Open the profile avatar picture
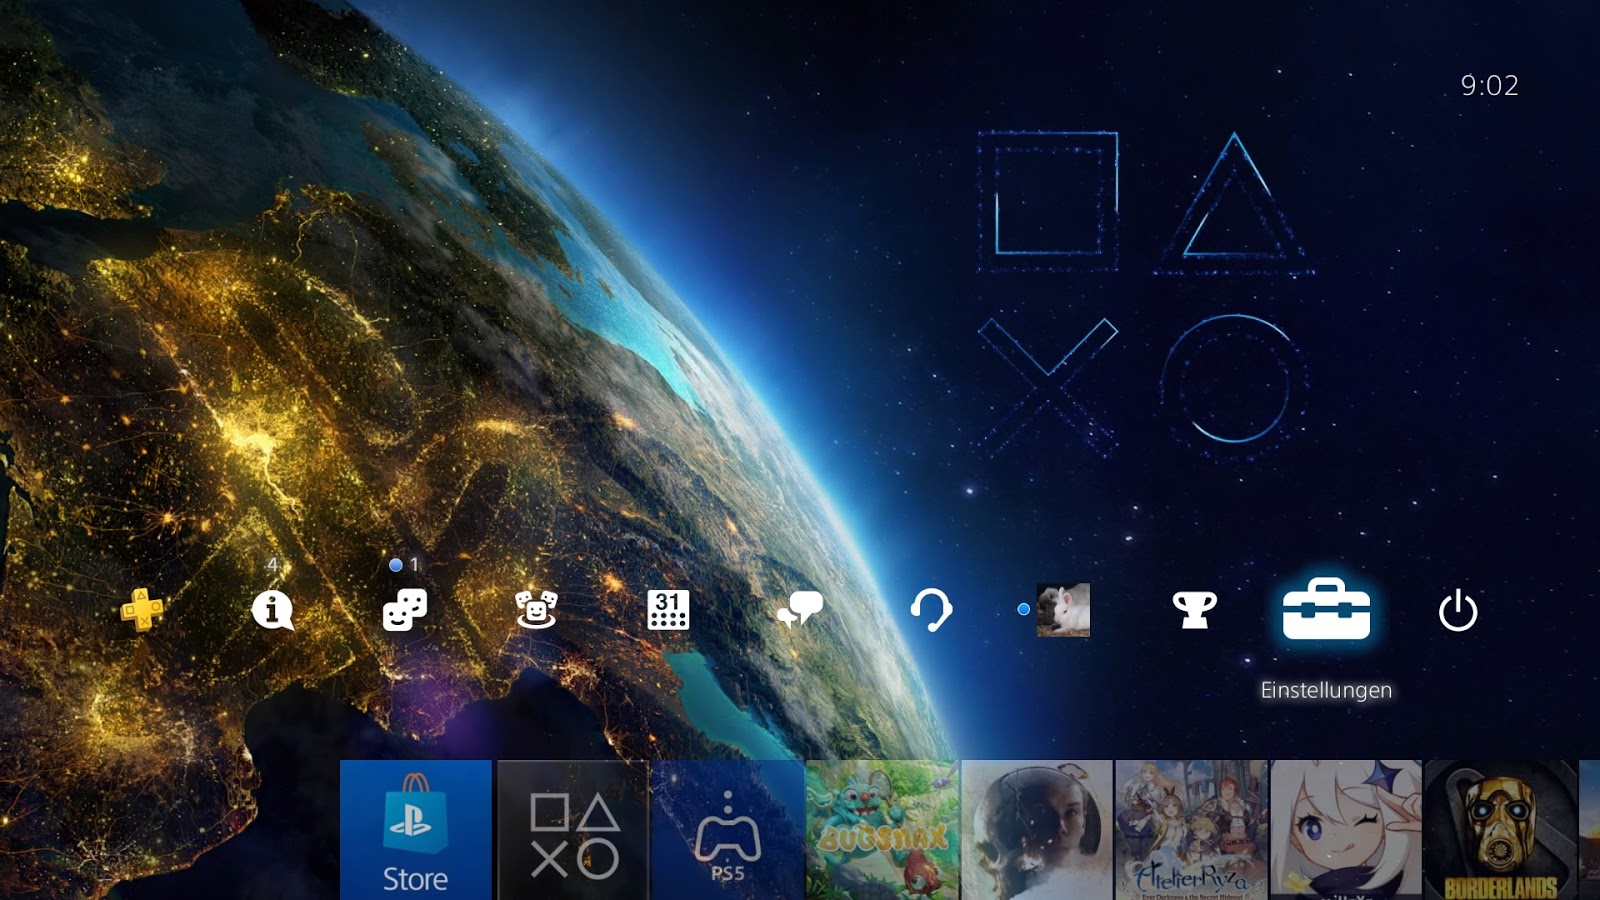Image resolution: width=1600 pixels, height=900 pixels. [1063, 610]
